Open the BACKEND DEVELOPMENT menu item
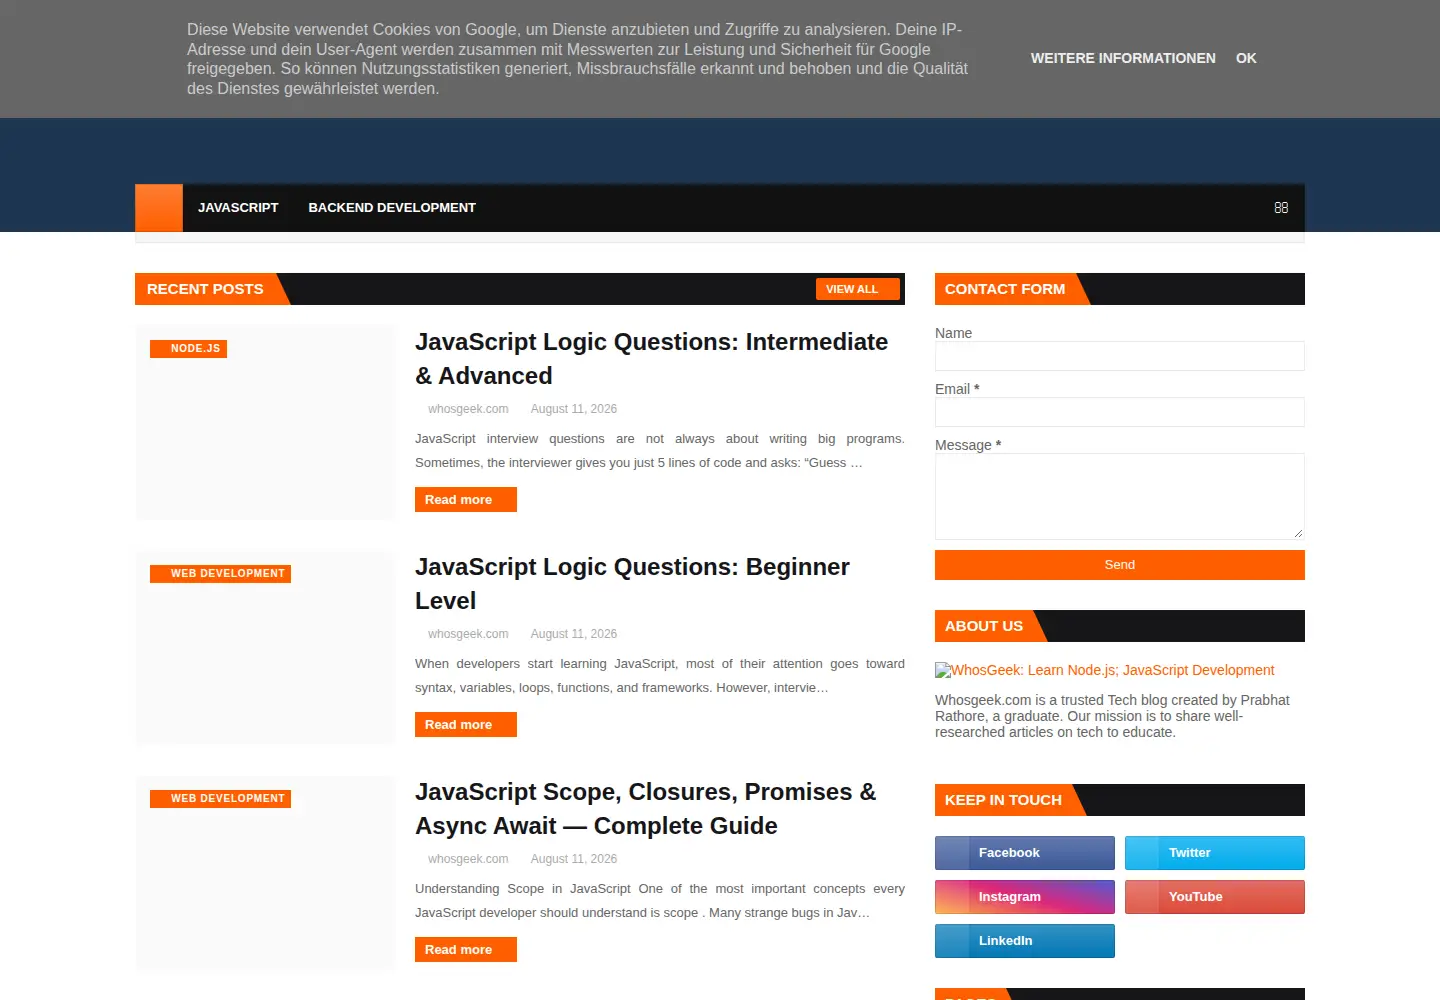 [392, 208]
